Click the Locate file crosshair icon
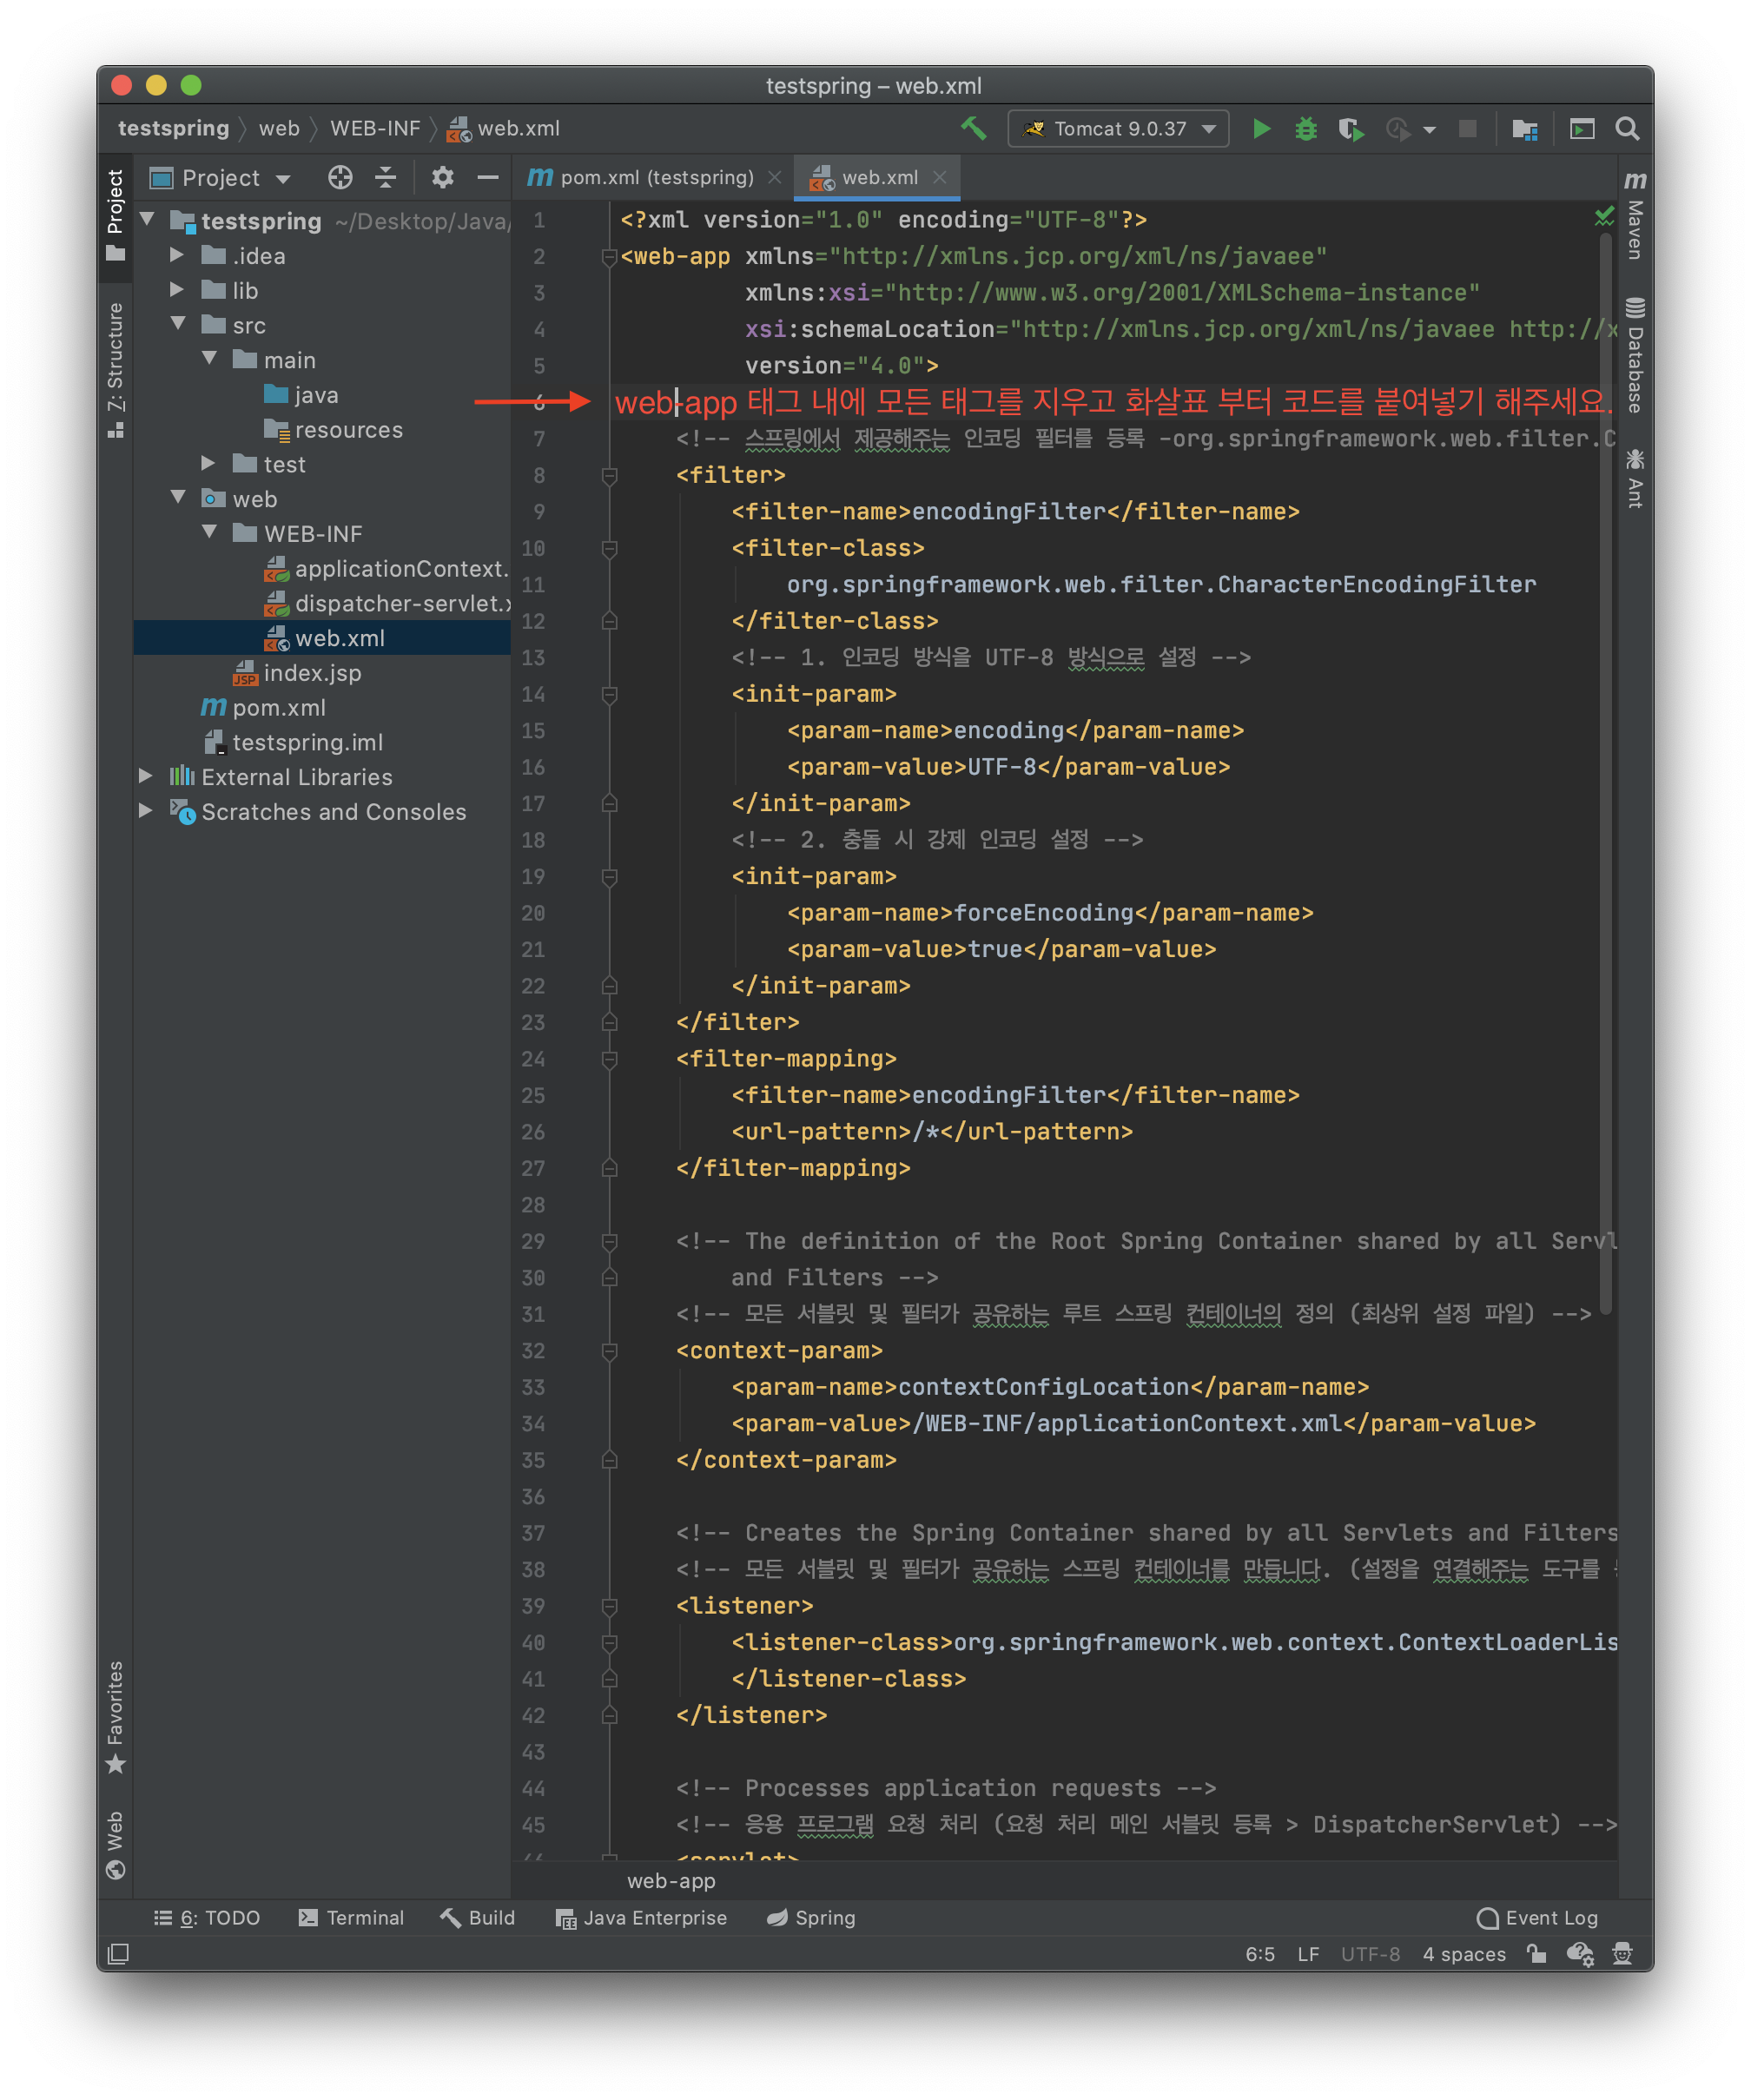1751x2100 pixels. pos(340,178)
